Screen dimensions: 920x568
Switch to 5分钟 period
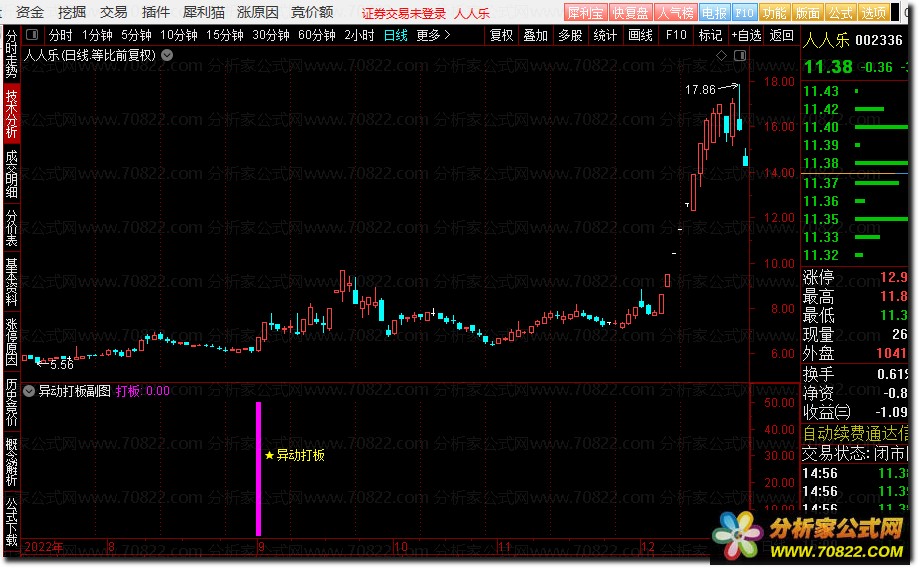(x=136, y=35)
